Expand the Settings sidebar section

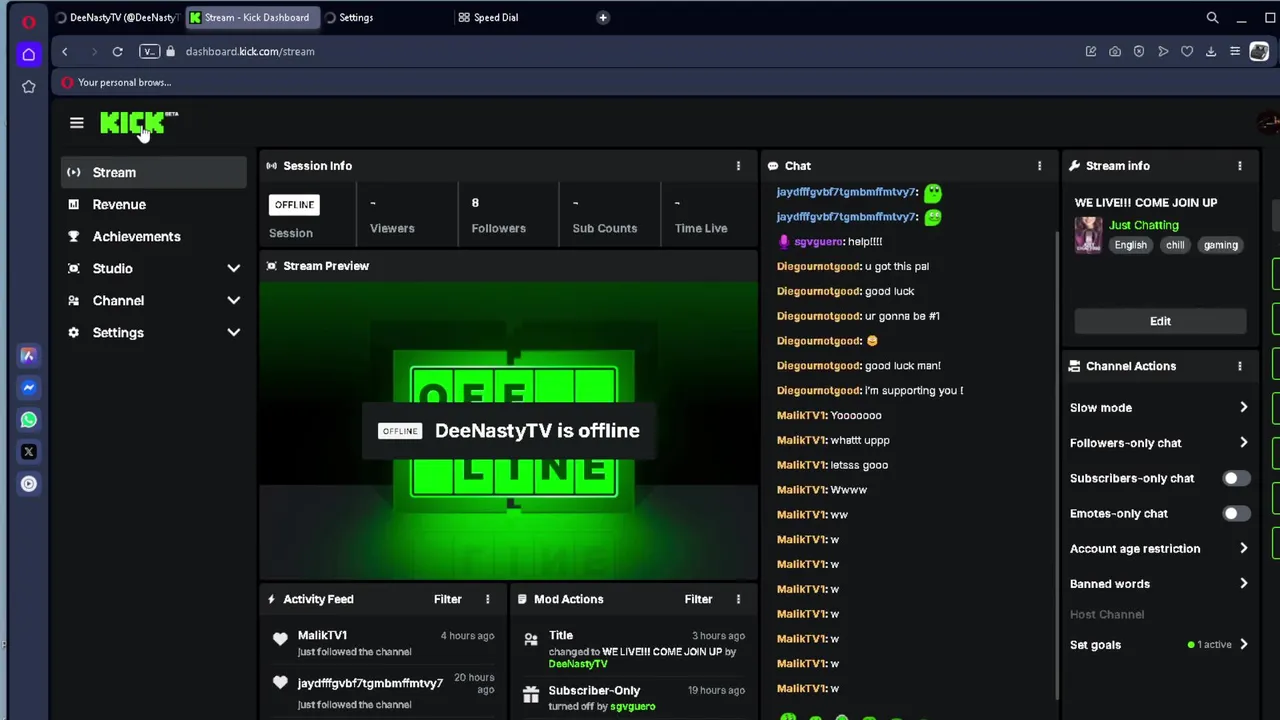233,332
